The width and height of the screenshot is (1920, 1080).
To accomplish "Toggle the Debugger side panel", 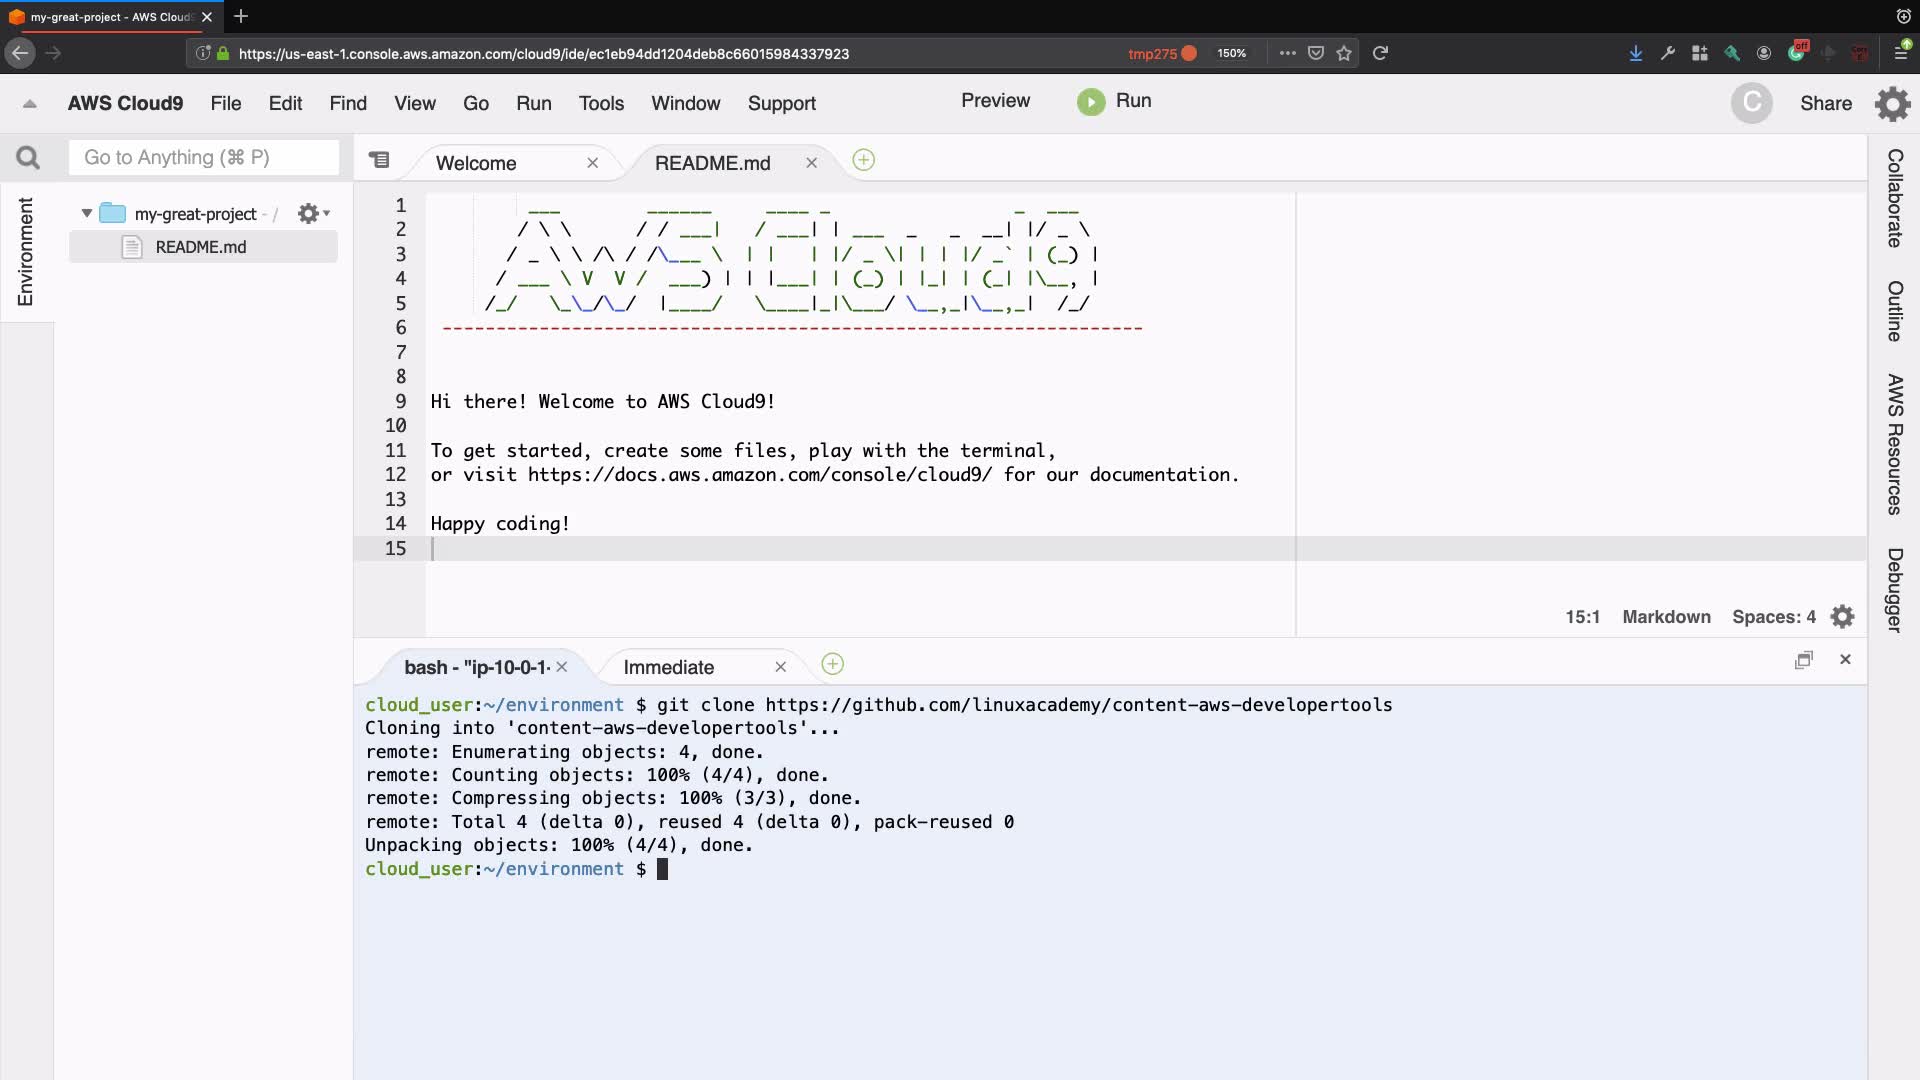I will click(1894, 590).
